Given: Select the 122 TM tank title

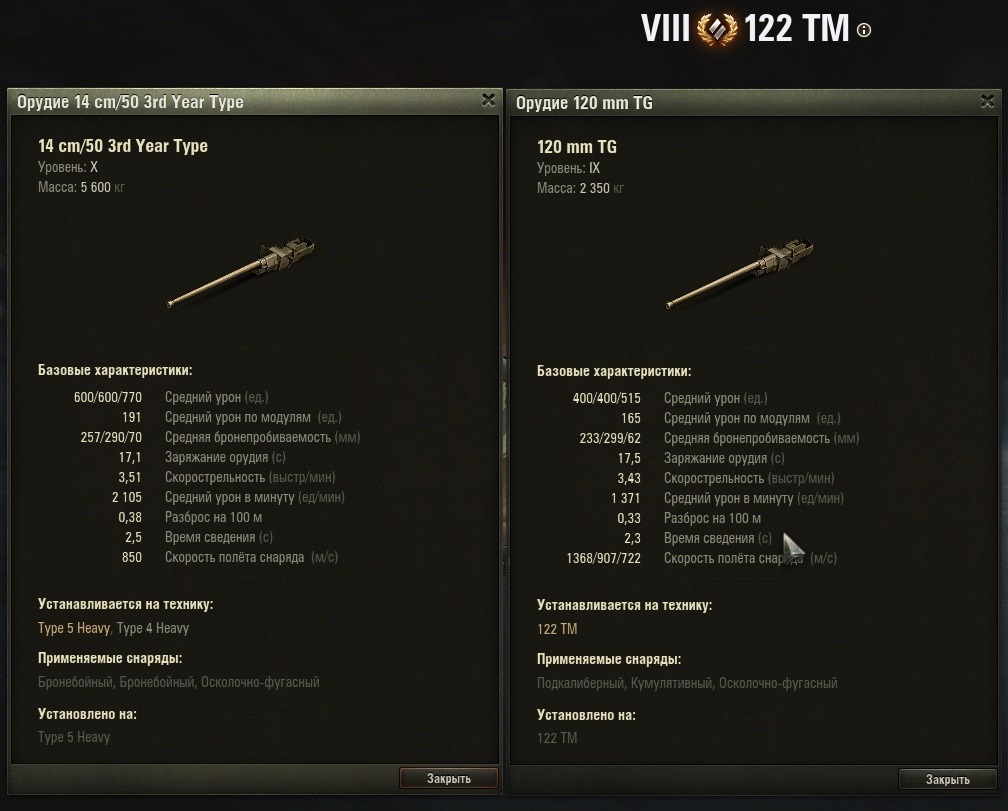Looking at the screenshot, I should [x=796, y=30].
